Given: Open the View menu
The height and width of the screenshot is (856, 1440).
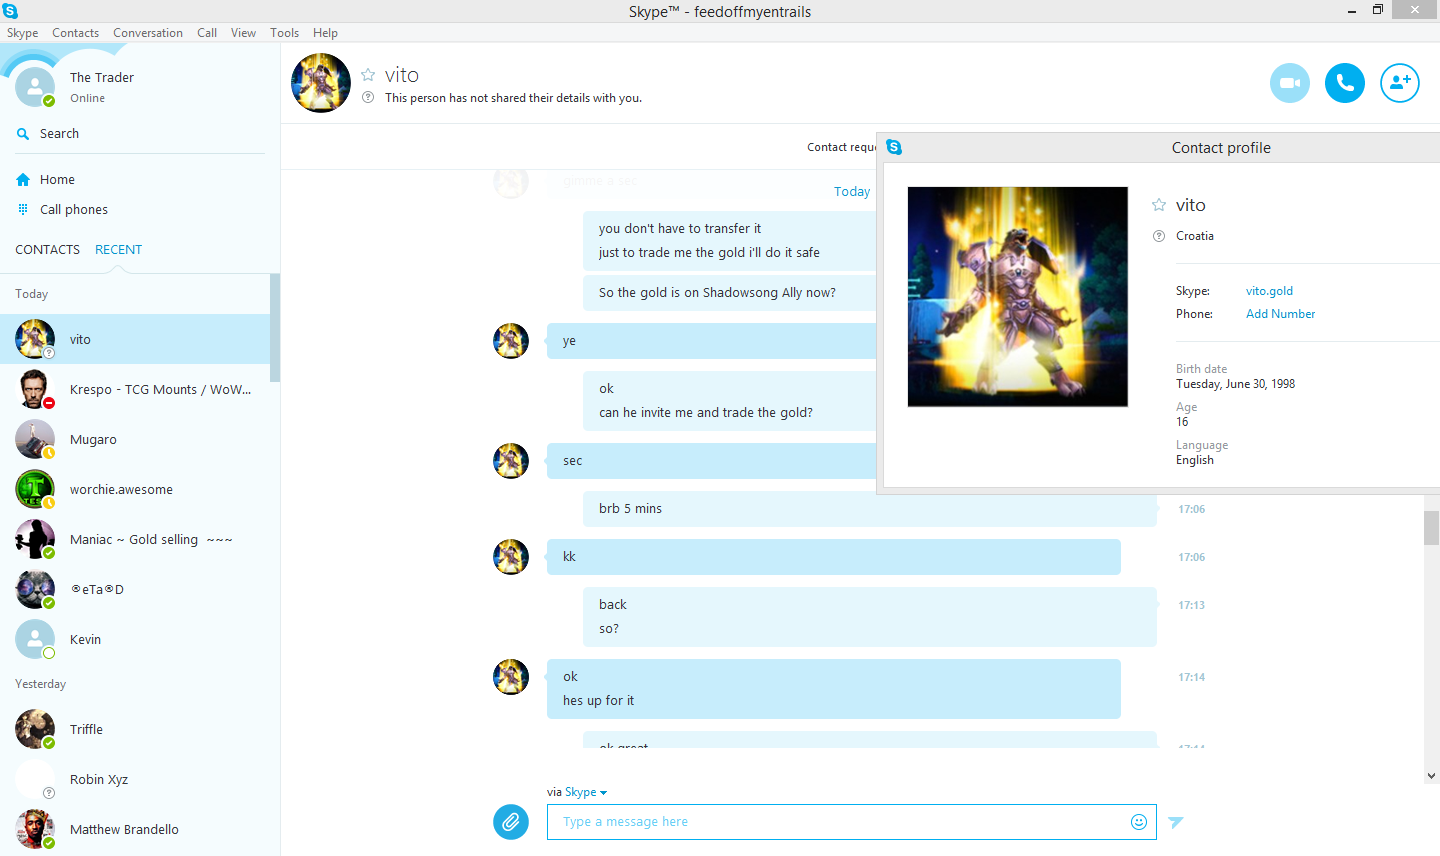Looking at the screenshot, I should (243, 33).
